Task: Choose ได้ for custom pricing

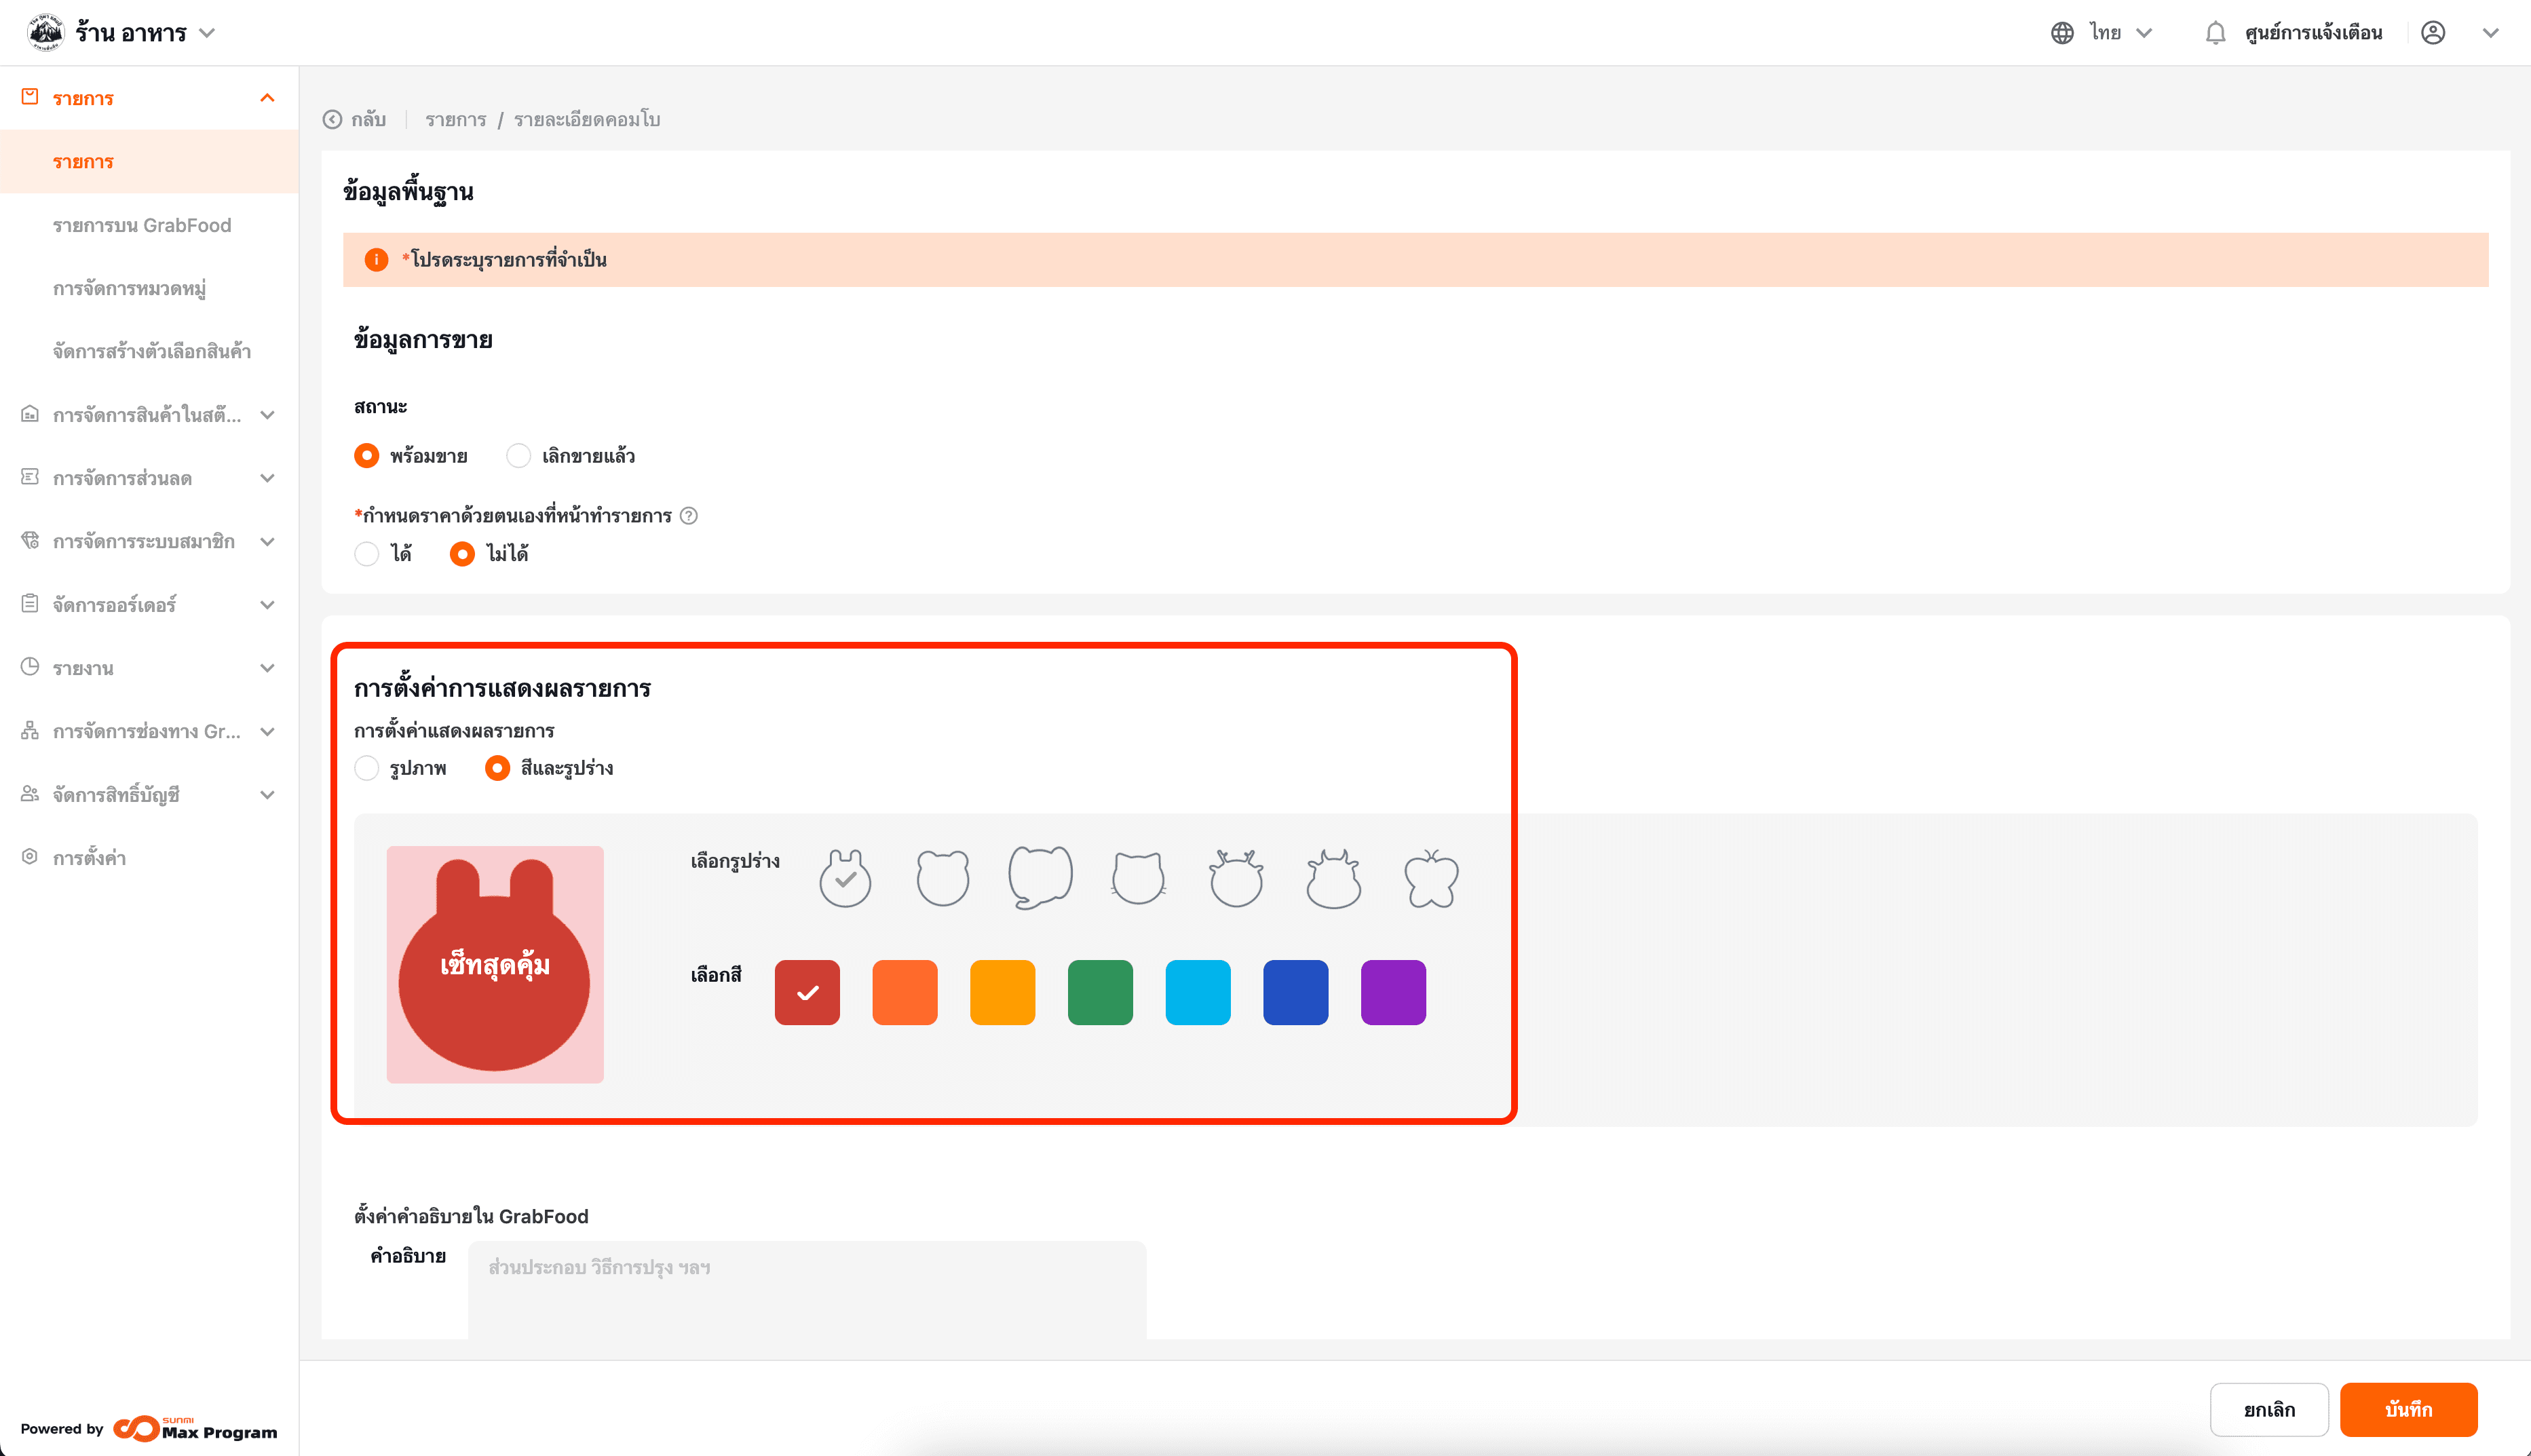Action: 367,554
